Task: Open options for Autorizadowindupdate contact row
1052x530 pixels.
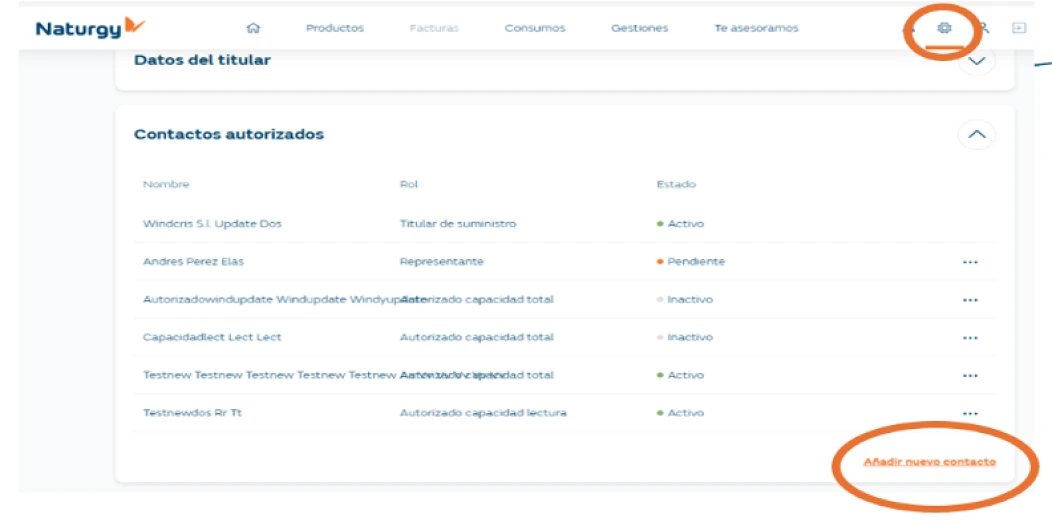Action: (x=969, y=300)
